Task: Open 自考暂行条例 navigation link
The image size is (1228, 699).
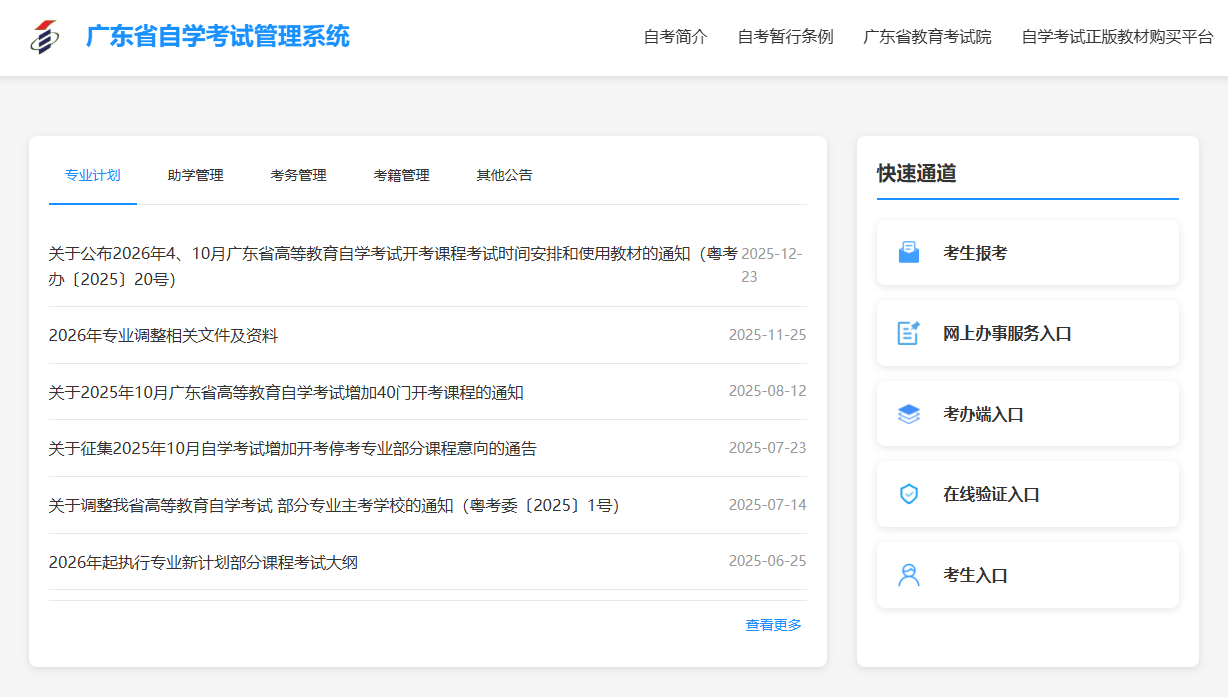Action: pos(785,37)
